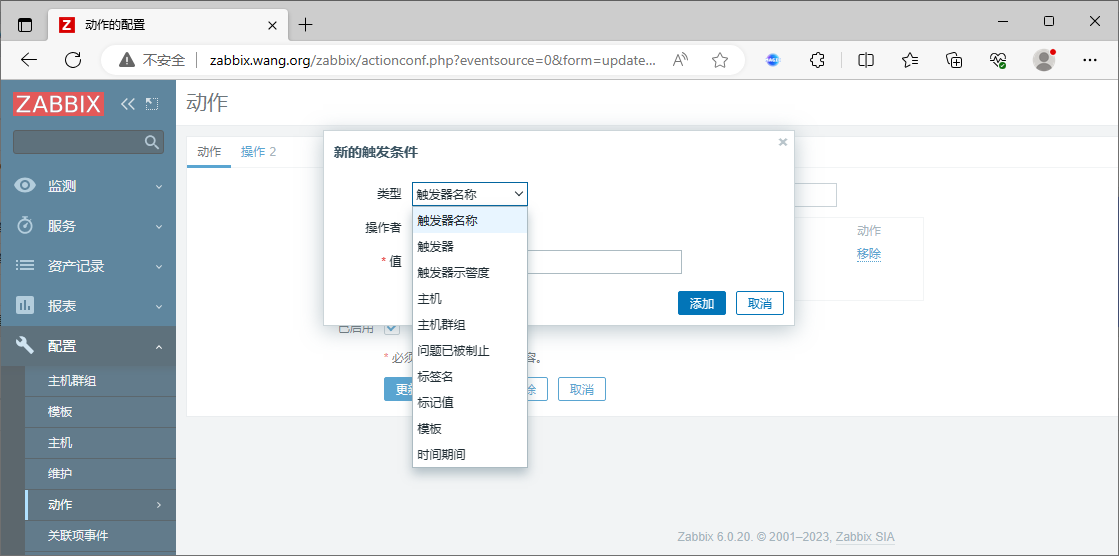Click the monitoring eye icon

pyautogui.click(x=25, y=186)
